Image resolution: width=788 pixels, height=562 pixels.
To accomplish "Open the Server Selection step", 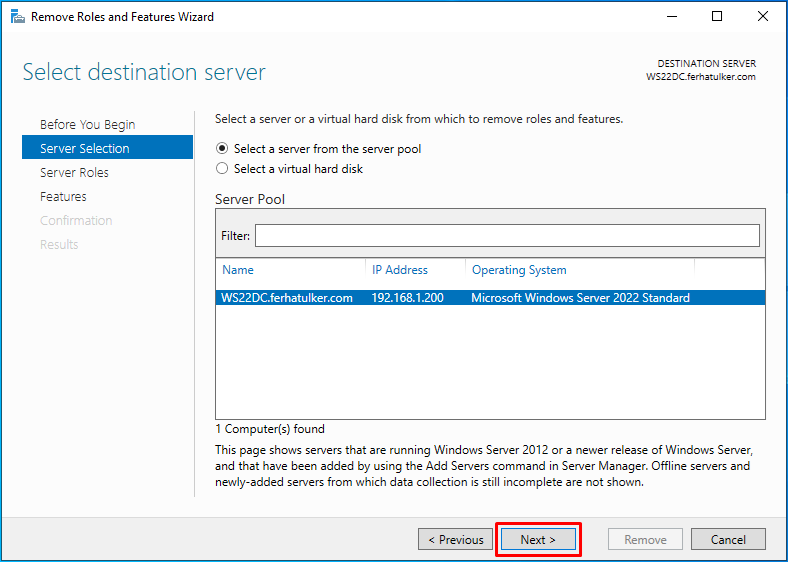I will pos(108,147).
